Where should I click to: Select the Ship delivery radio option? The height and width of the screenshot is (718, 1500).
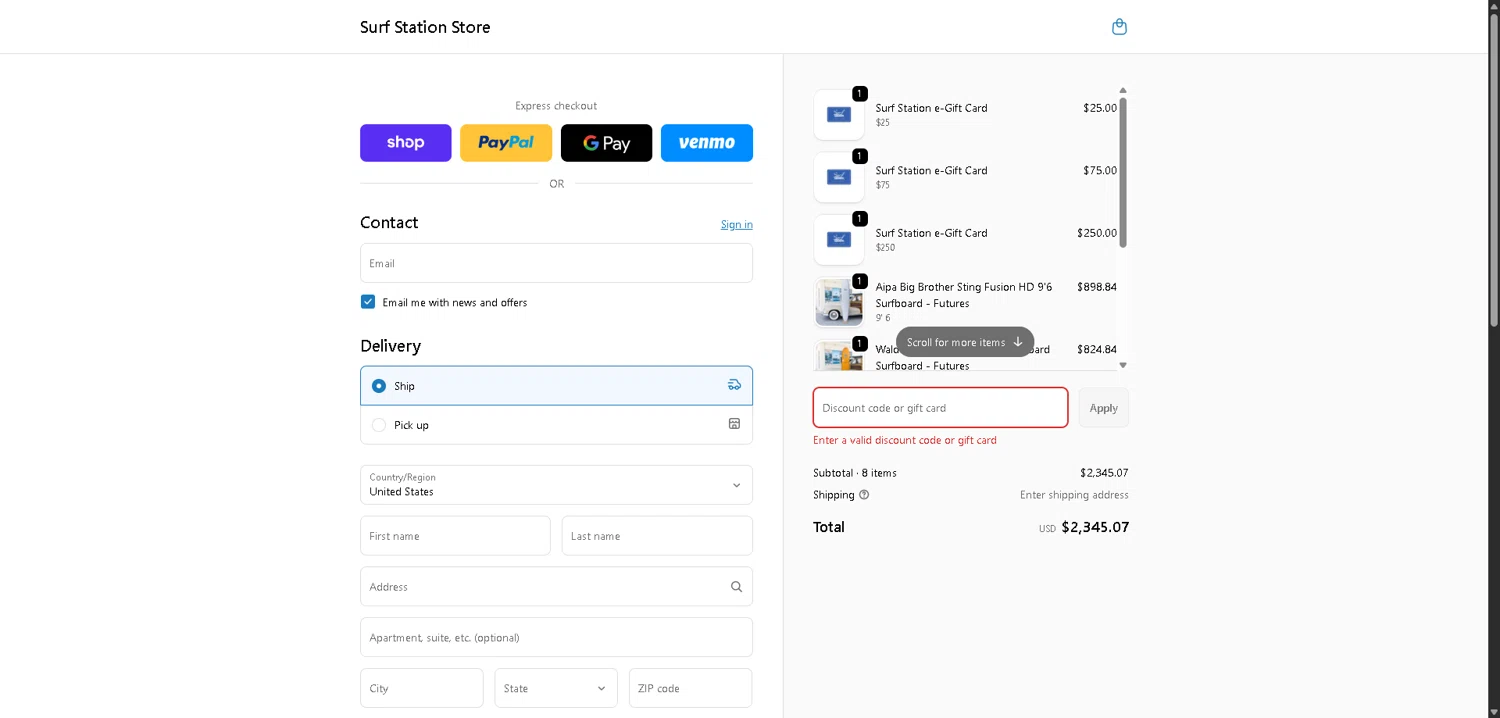(379, 386)
